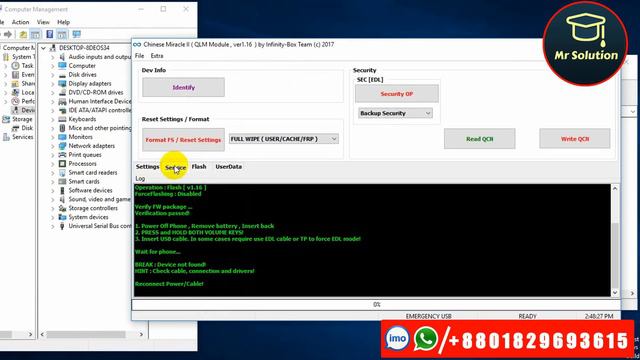Screen dimensions: 640x360
Task: Select the Task Scheduler tree item
Action: point(27,66)
